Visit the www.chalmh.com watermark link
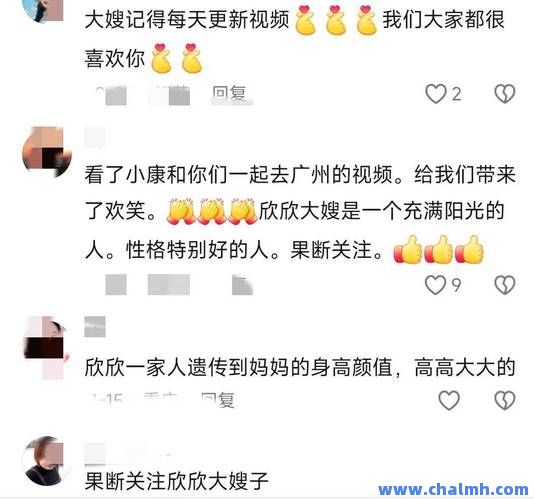534x500 pixels. (x=454, y=490)
